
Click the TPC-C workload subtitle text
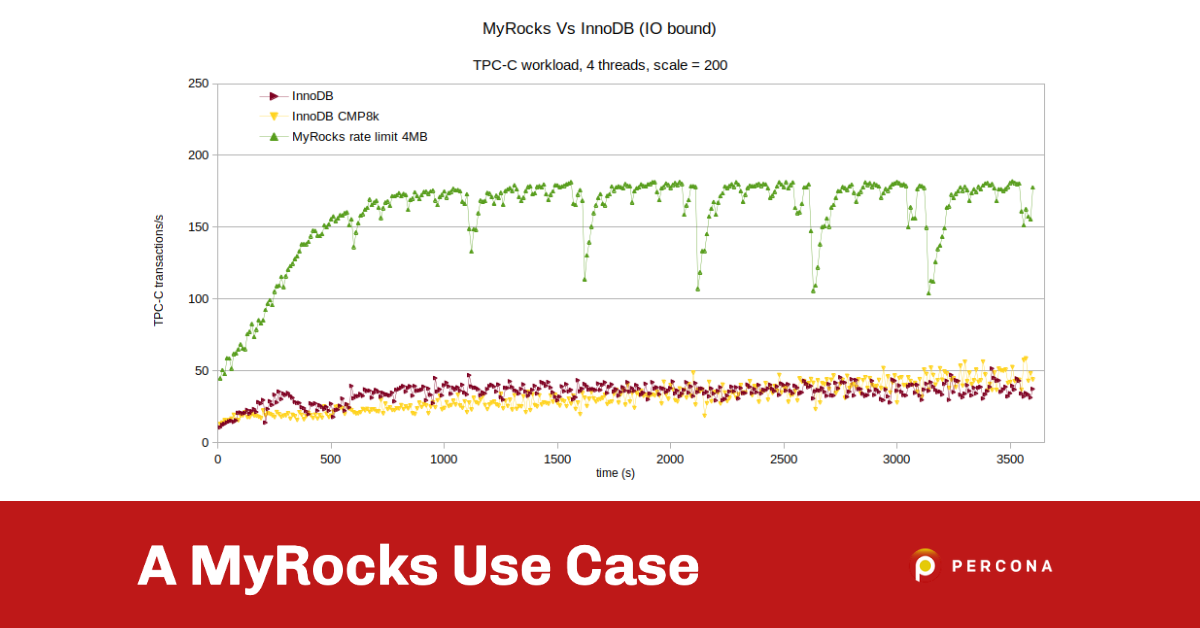(x=600, y=65)
